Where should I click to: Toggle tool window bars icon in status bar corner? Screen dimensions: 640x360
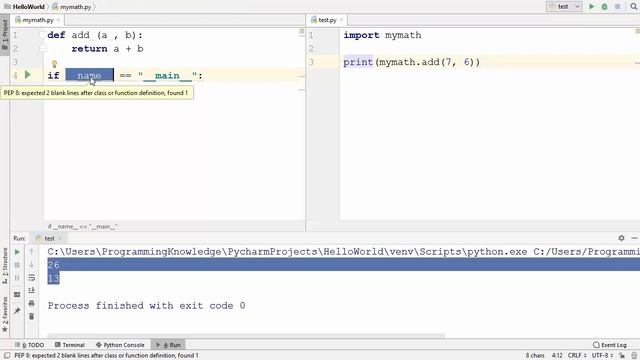point(7,356)
